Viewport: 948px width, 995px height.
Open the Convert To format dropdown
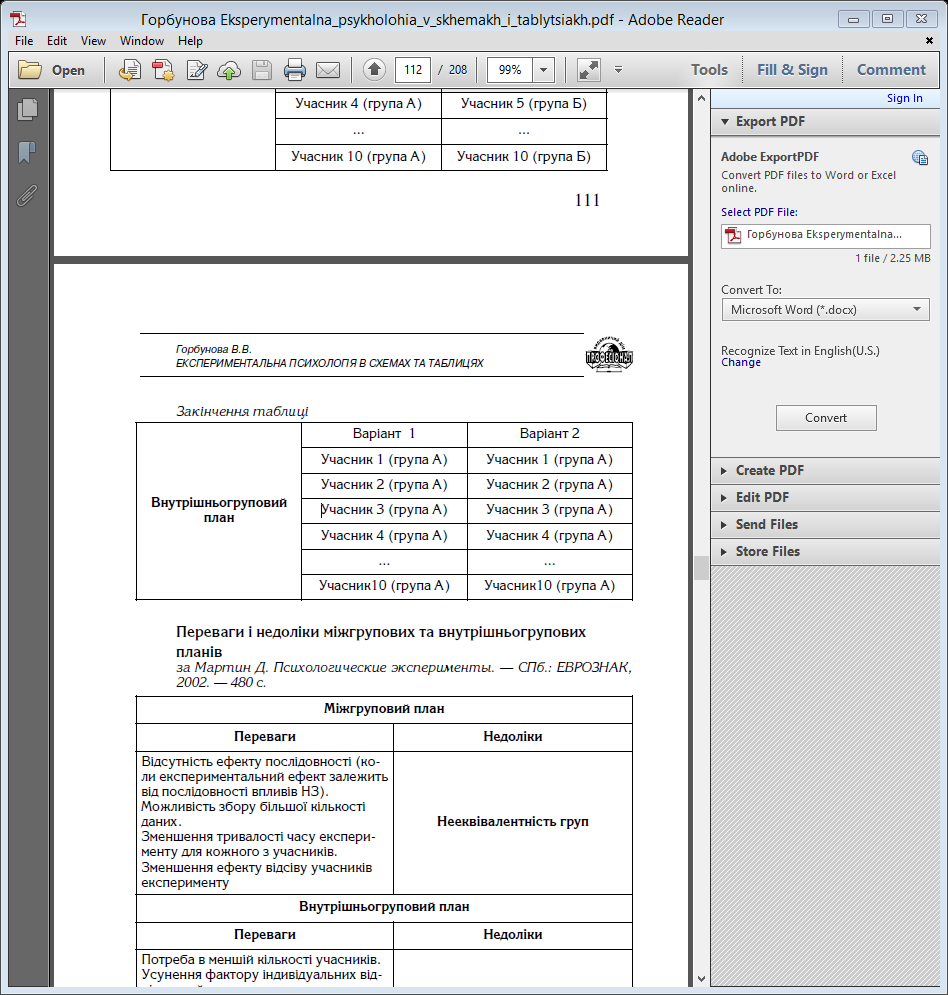point(825,310)
